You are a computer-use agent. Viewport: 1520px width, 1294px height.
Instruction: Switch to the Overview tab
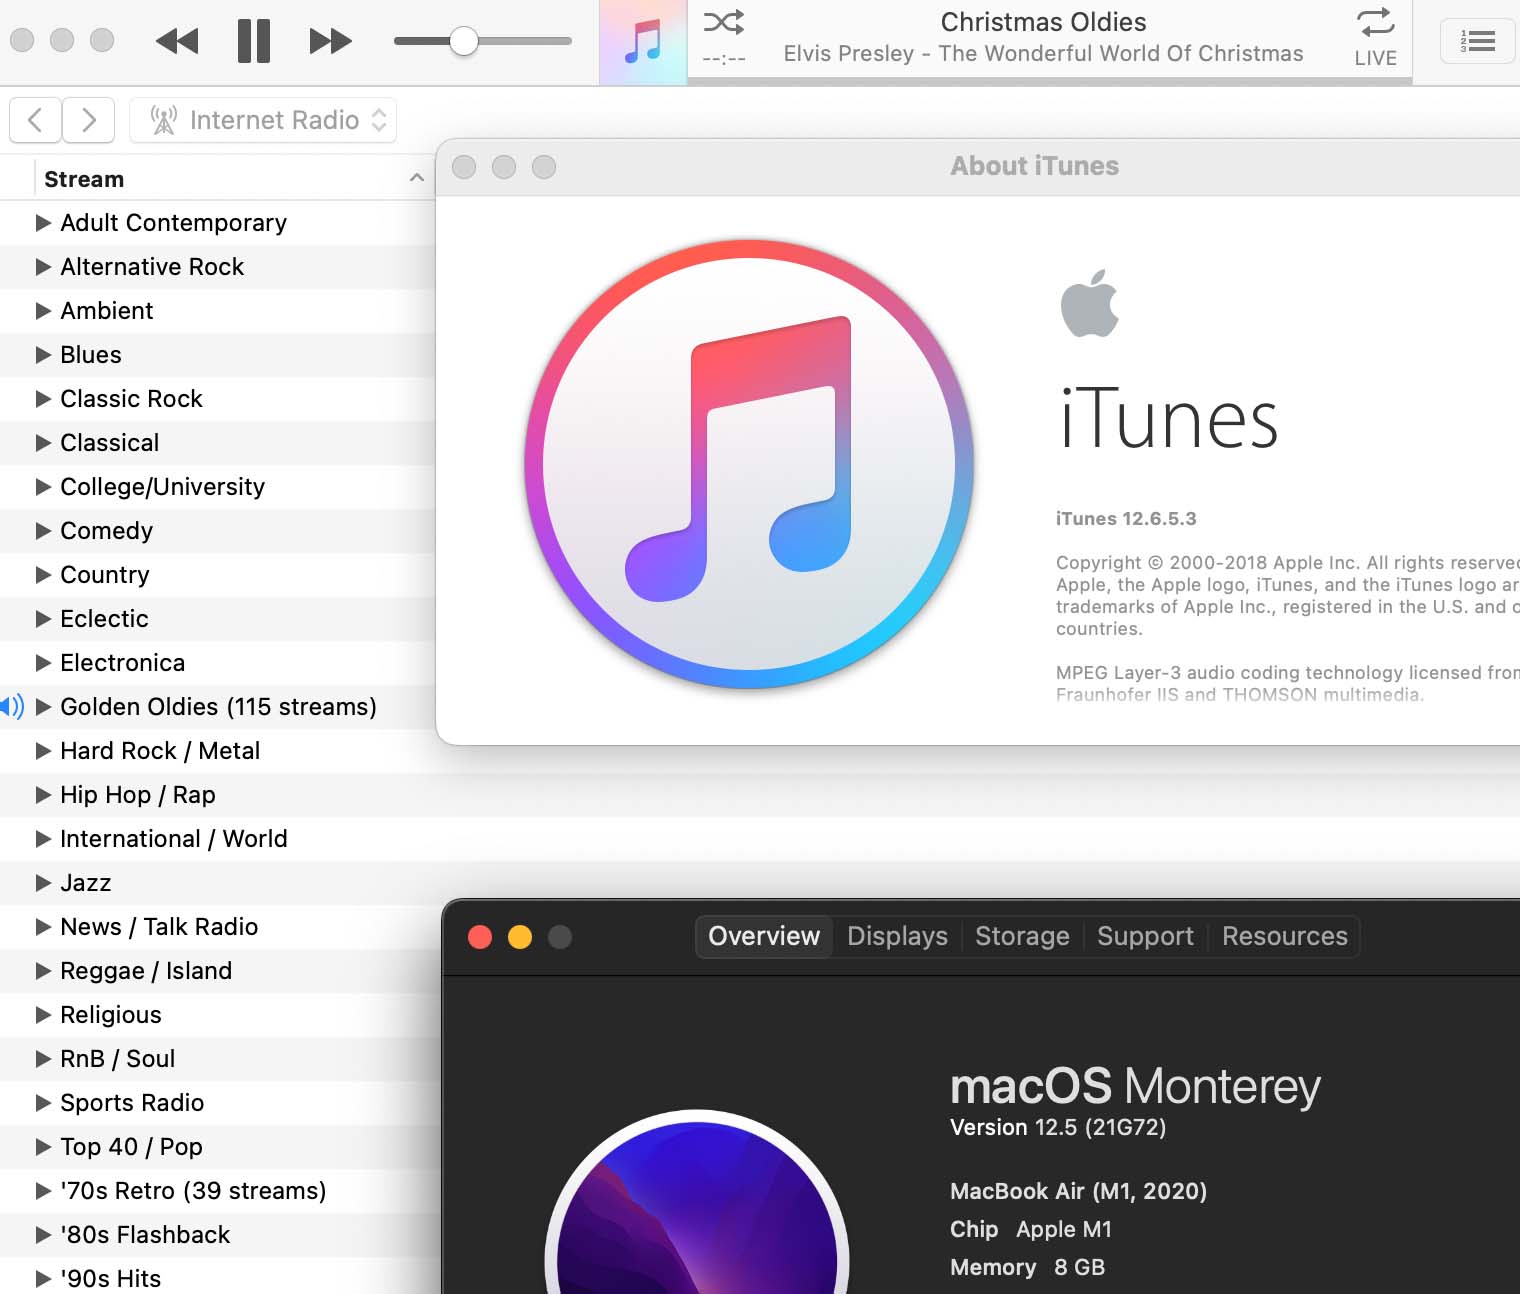pyautogui.click(x=764, y=936)
